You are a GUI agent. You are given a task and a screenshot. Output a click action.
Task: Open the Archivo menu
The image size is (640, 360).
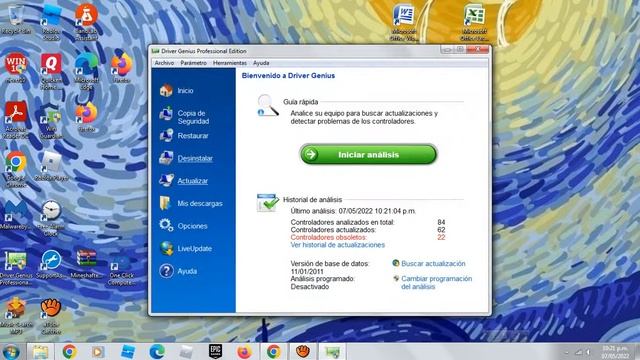(164, 63)
